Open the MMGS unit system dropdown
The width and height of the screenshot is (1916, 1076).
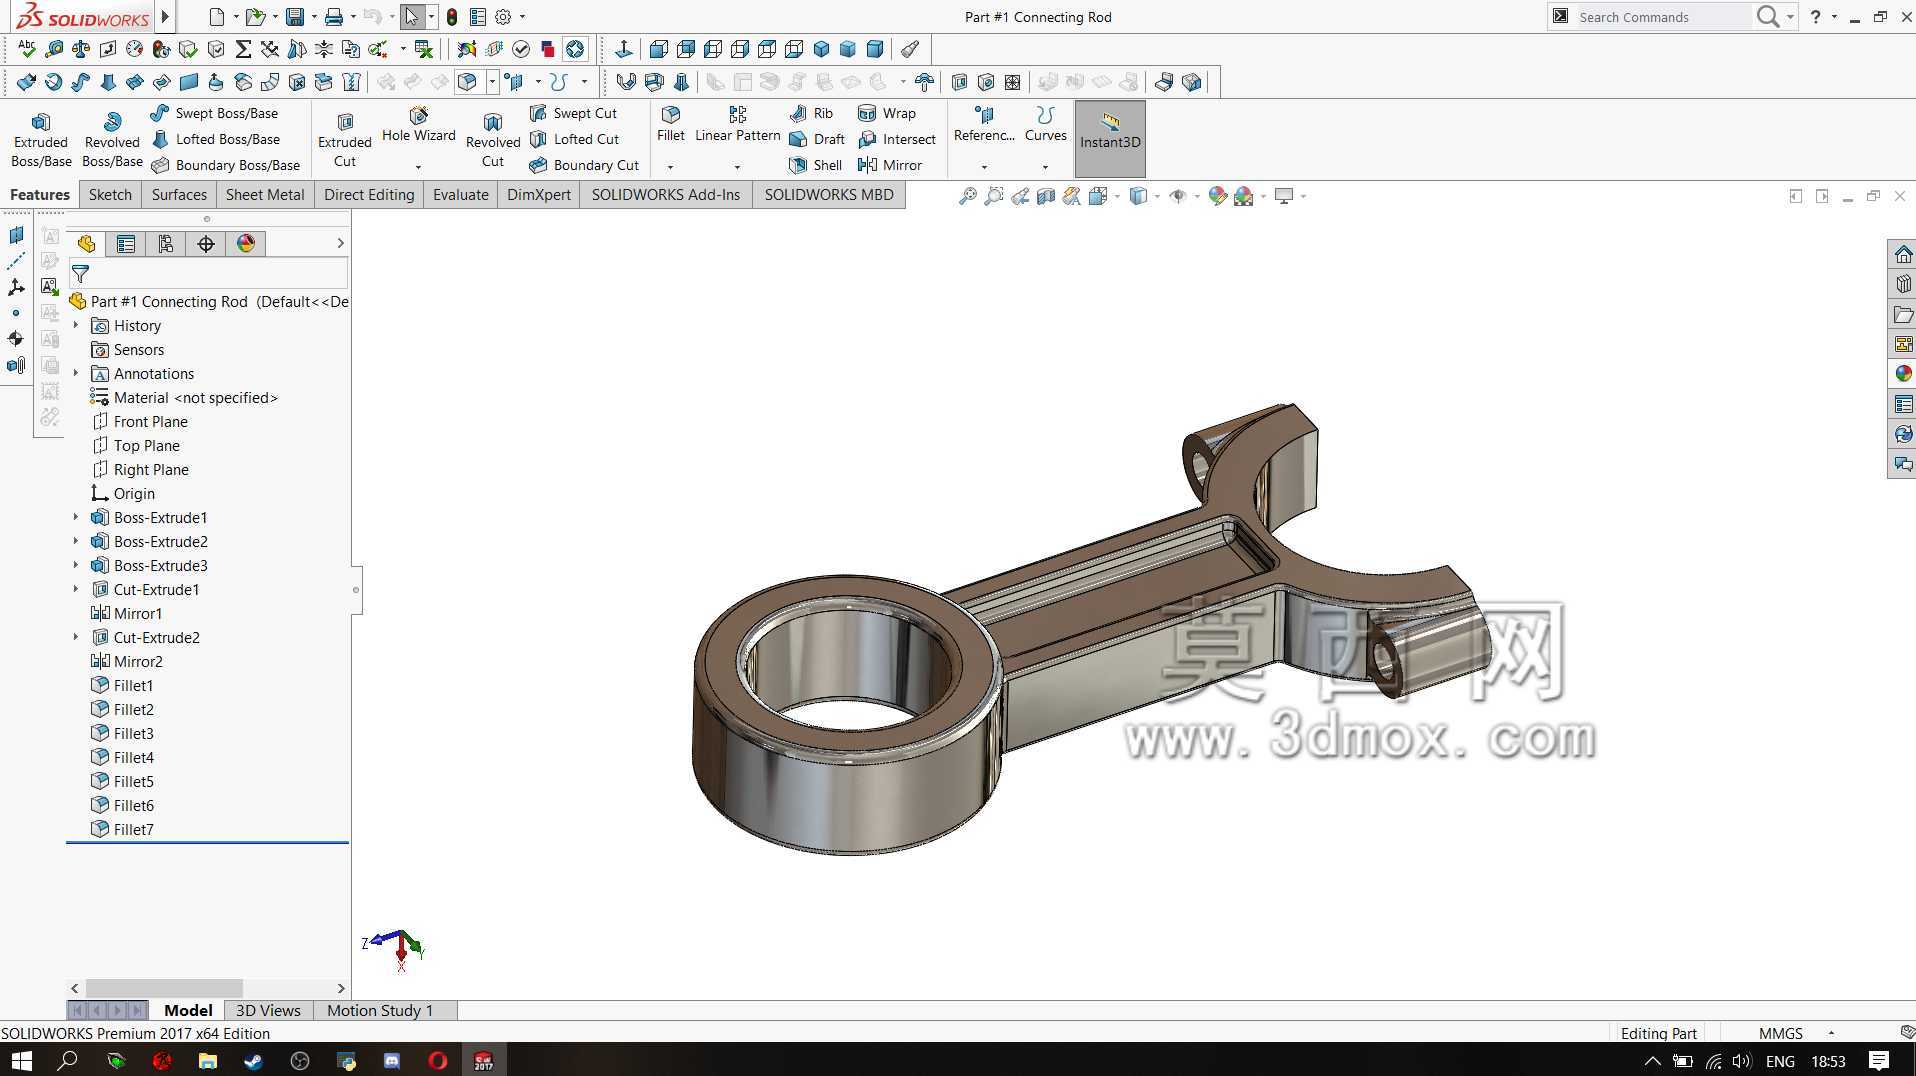point(1831,1033)
